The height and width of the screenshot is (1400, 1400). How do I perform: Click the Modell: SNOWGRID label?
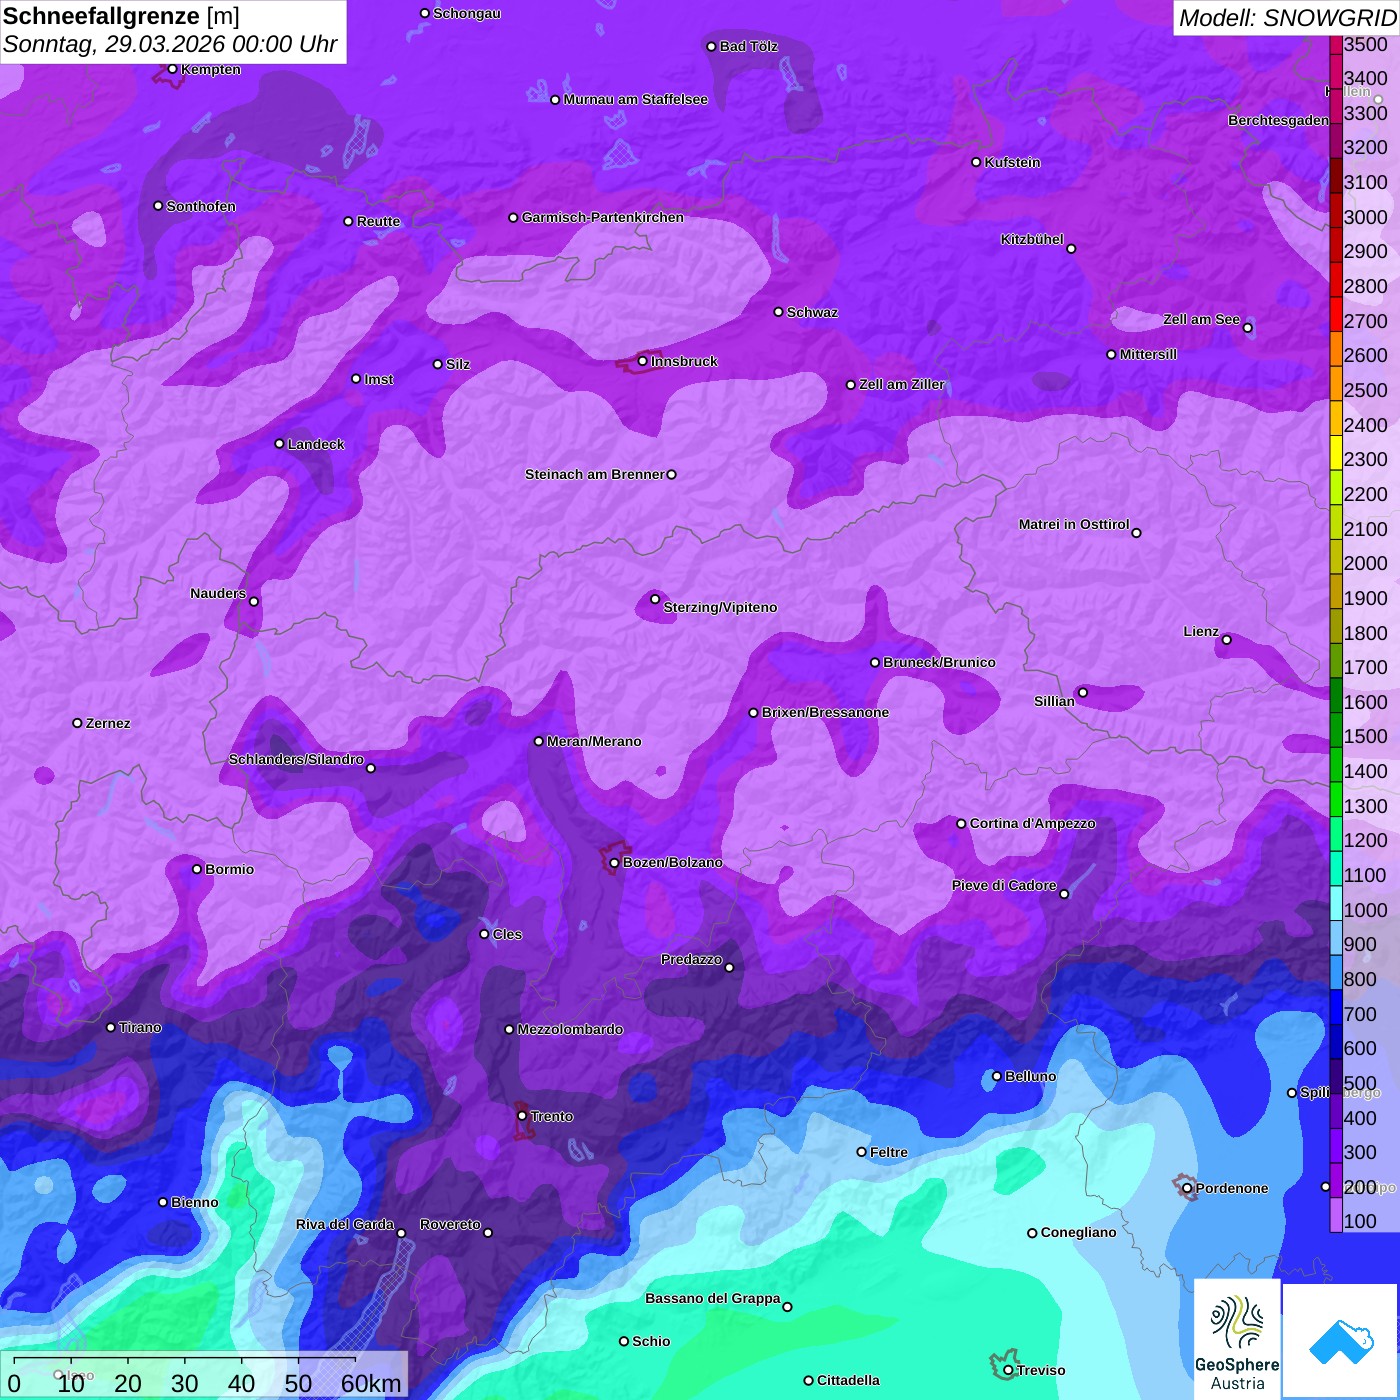[x=1287, y=18]
